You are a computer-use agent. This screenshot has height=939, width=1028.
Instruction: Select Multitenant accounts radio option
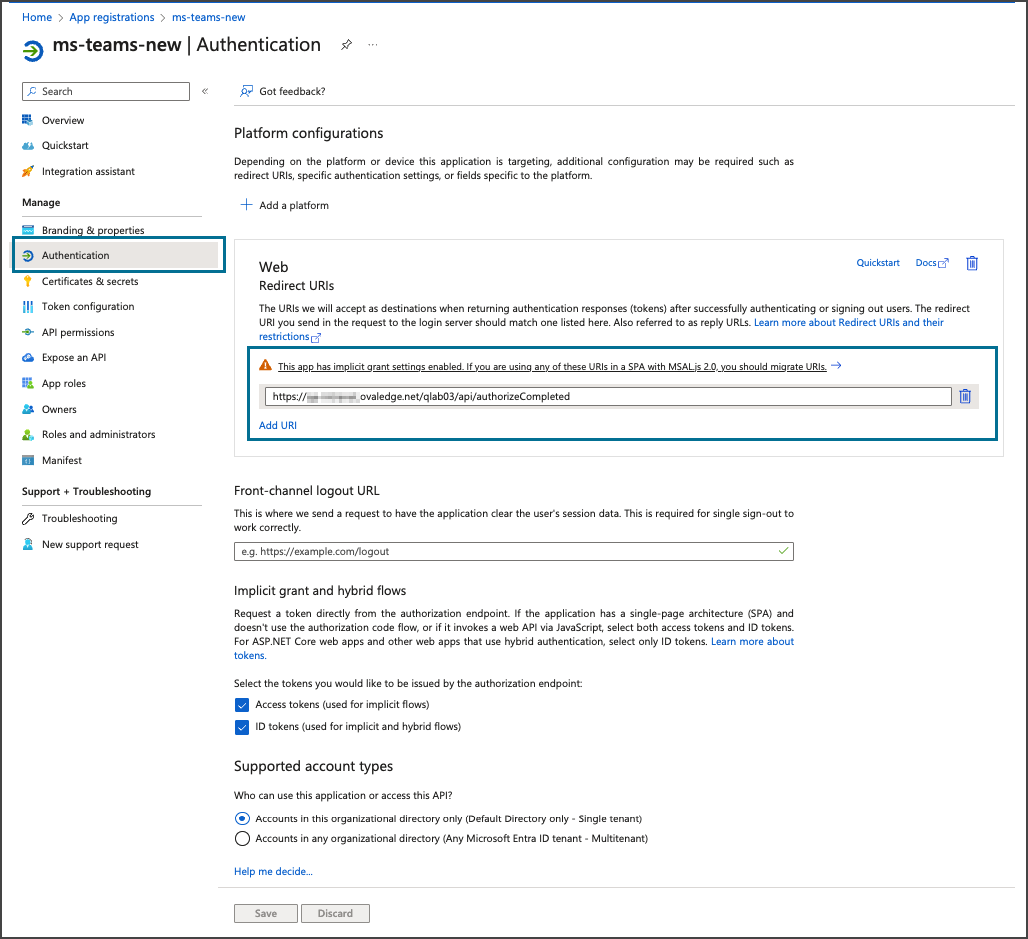242,839
